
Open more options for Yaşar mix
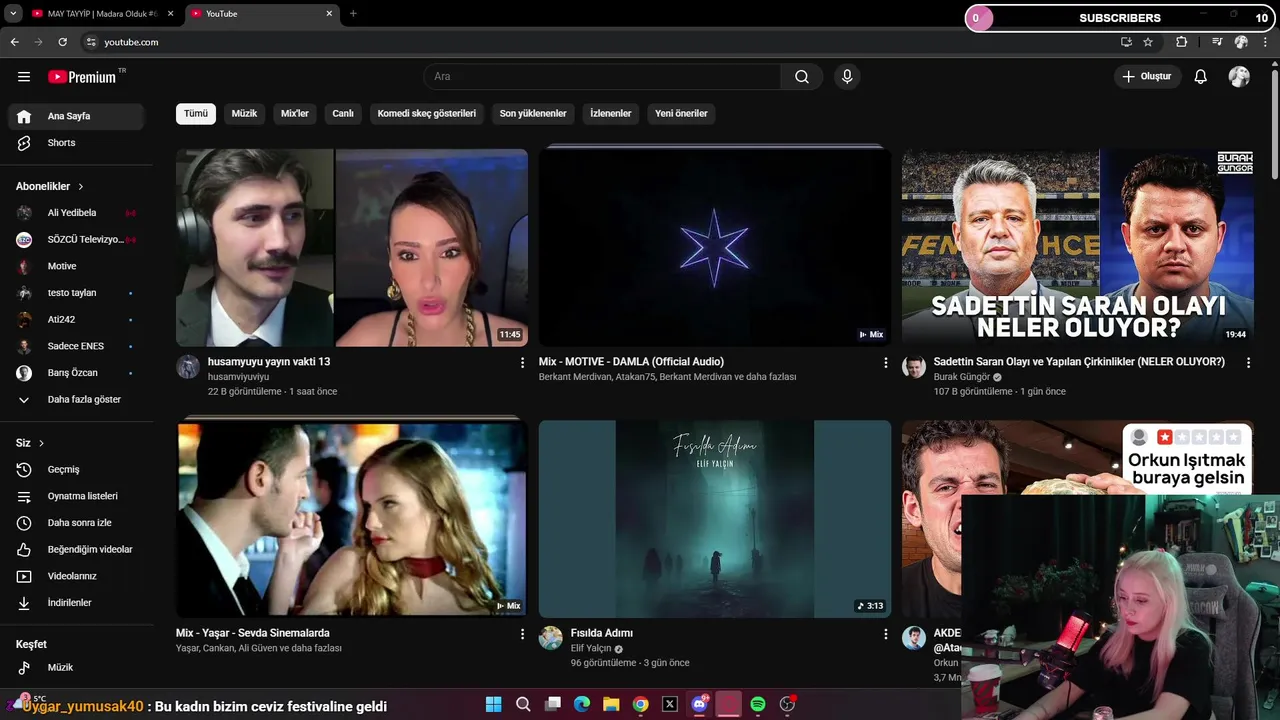522,634
